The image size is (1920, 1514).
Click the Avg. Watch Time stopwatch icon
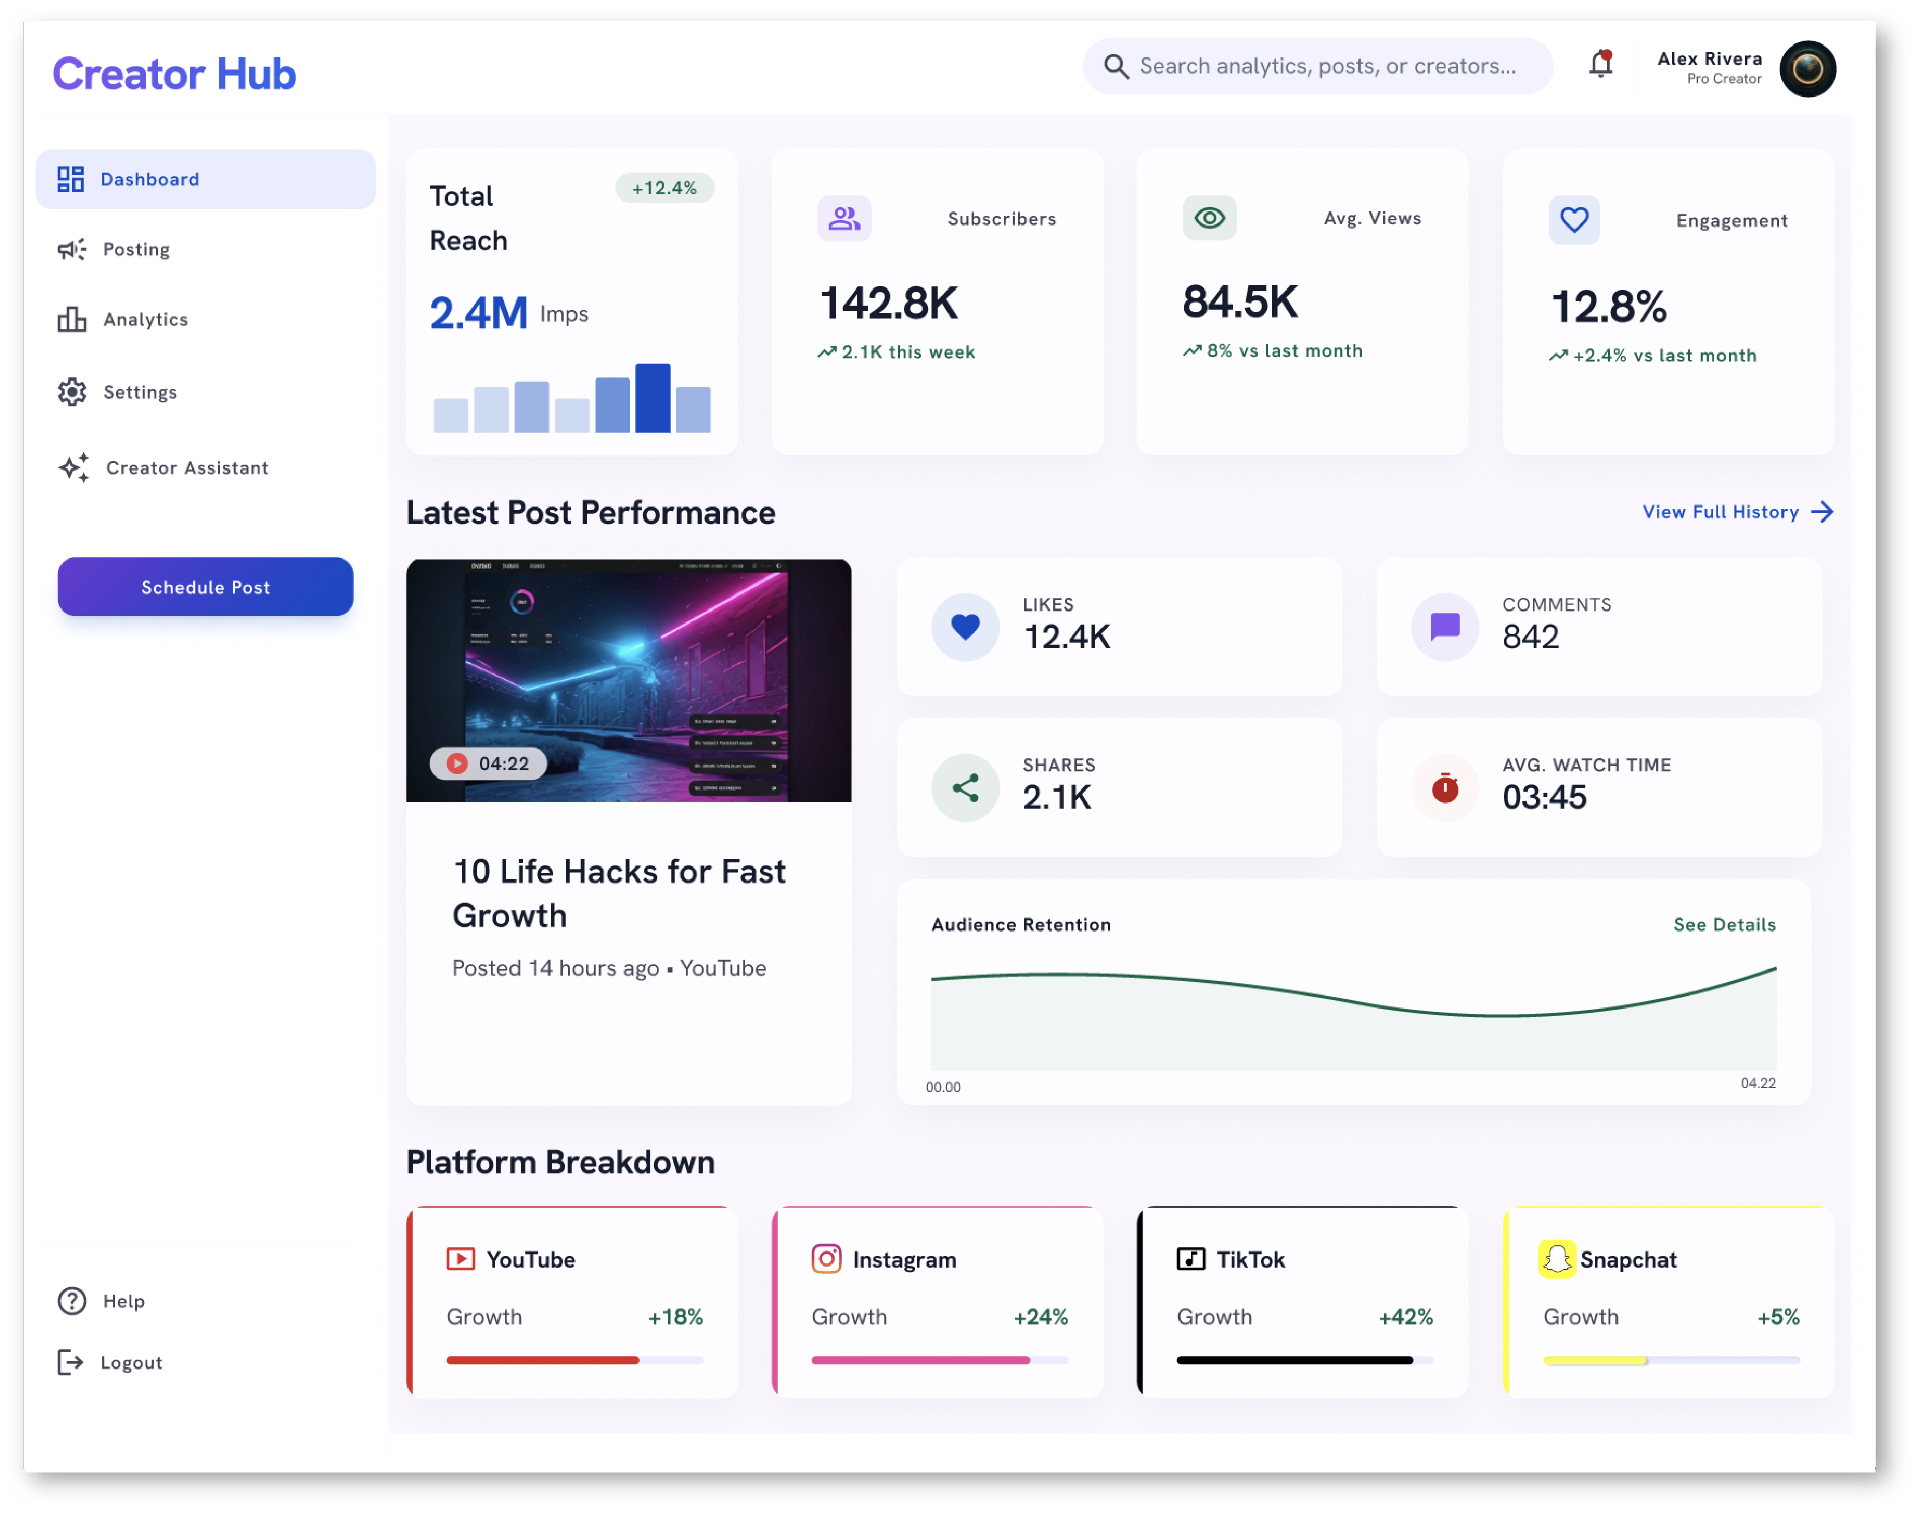(x=1445, y=788)
